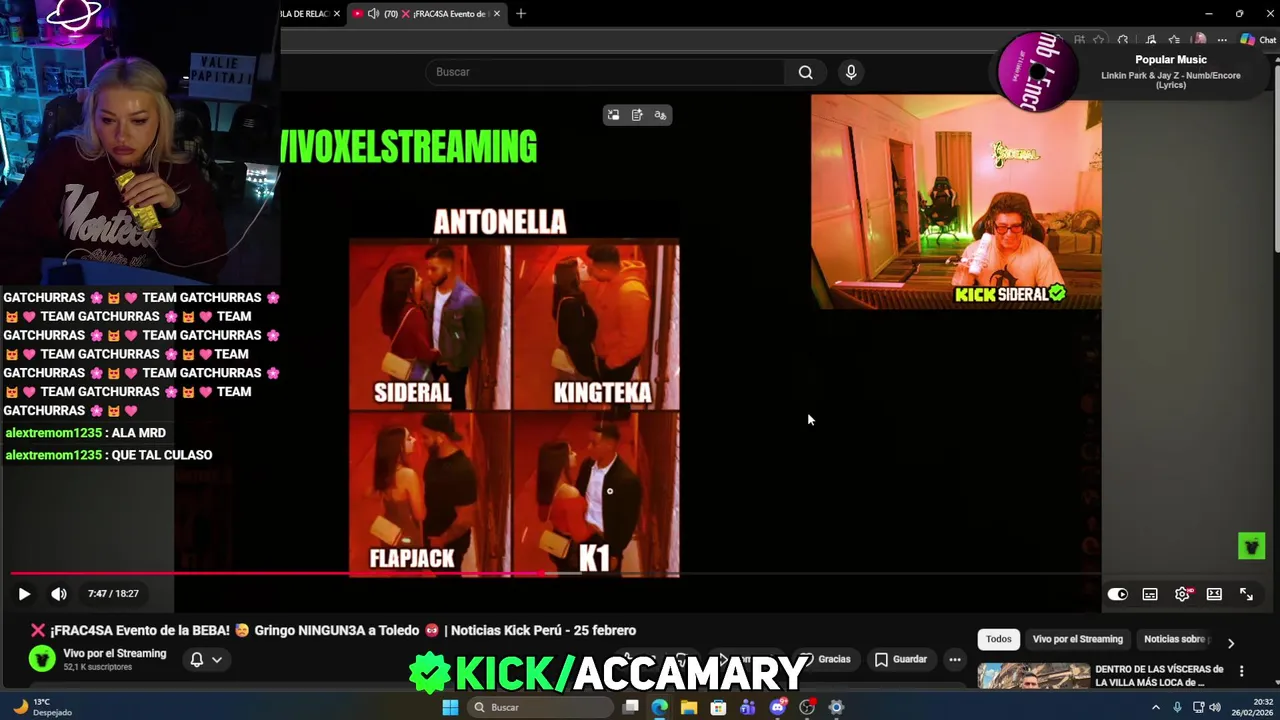The height and width of the screenshot is (720, 1280).
Task: Open Windows Start menu
Action: (x=450, y=707)
